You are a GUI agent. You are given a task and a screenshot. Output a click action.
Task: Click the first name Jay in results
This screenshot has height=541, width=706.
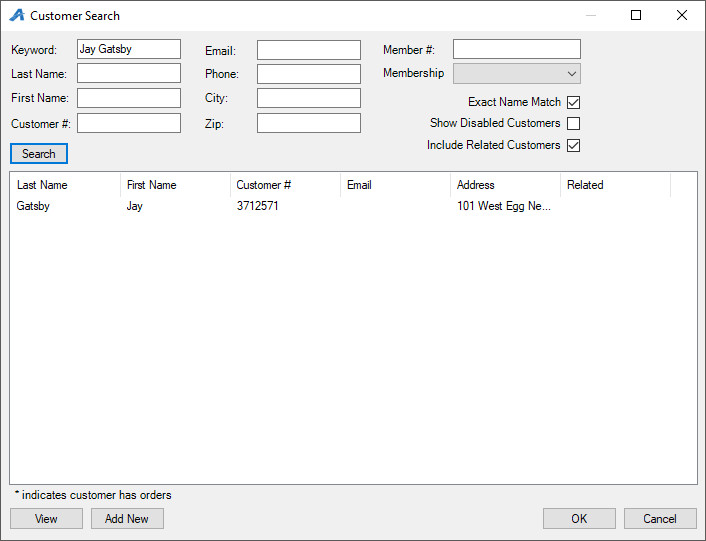coord(135,206)
